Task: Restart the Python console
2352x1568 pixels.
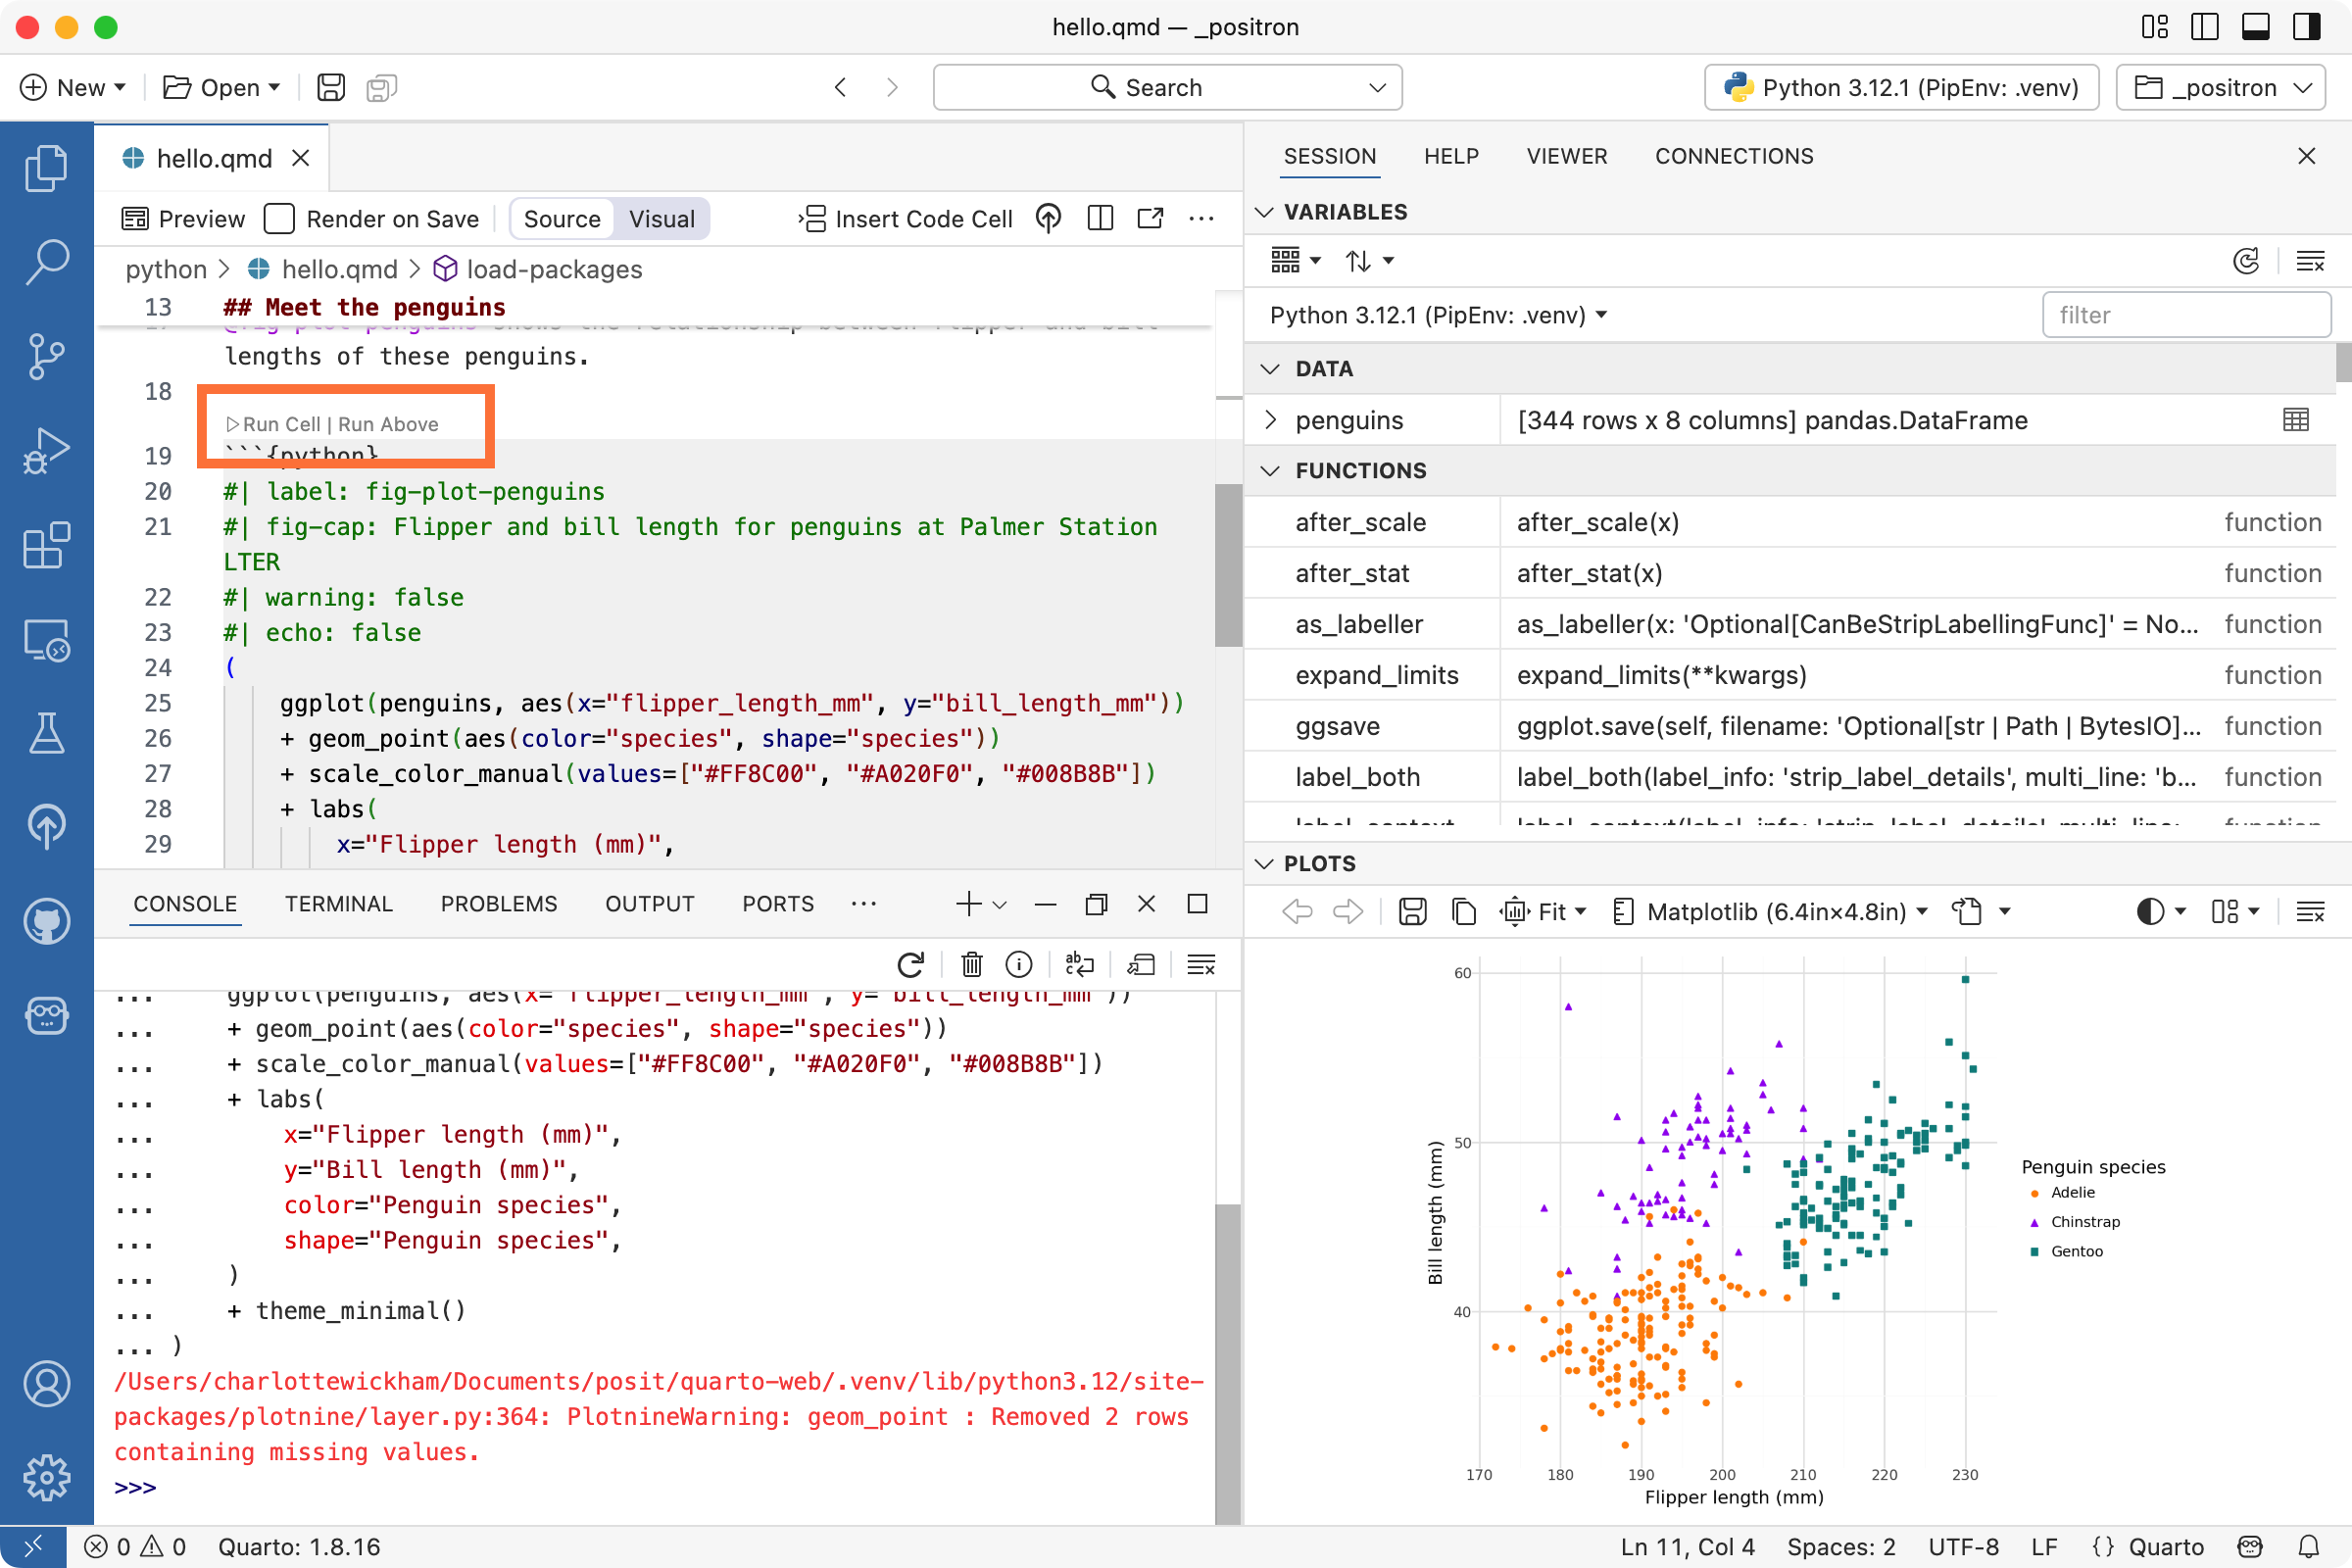Action: click(908, 964)
